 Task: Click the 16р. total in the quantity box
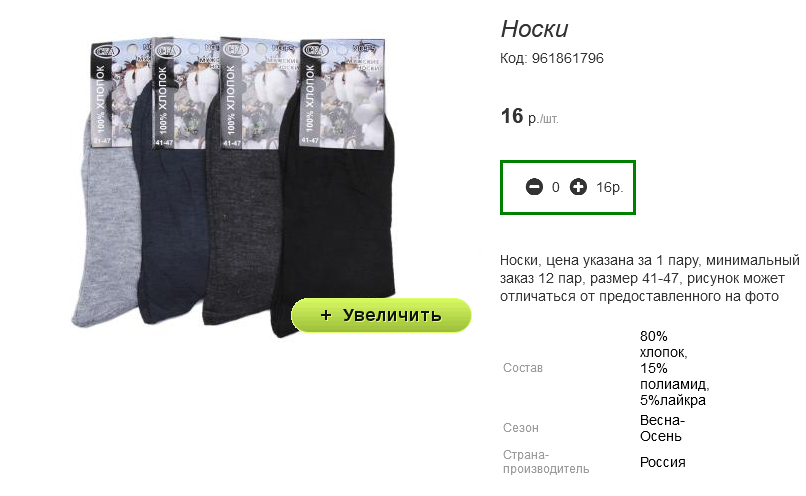610,187
